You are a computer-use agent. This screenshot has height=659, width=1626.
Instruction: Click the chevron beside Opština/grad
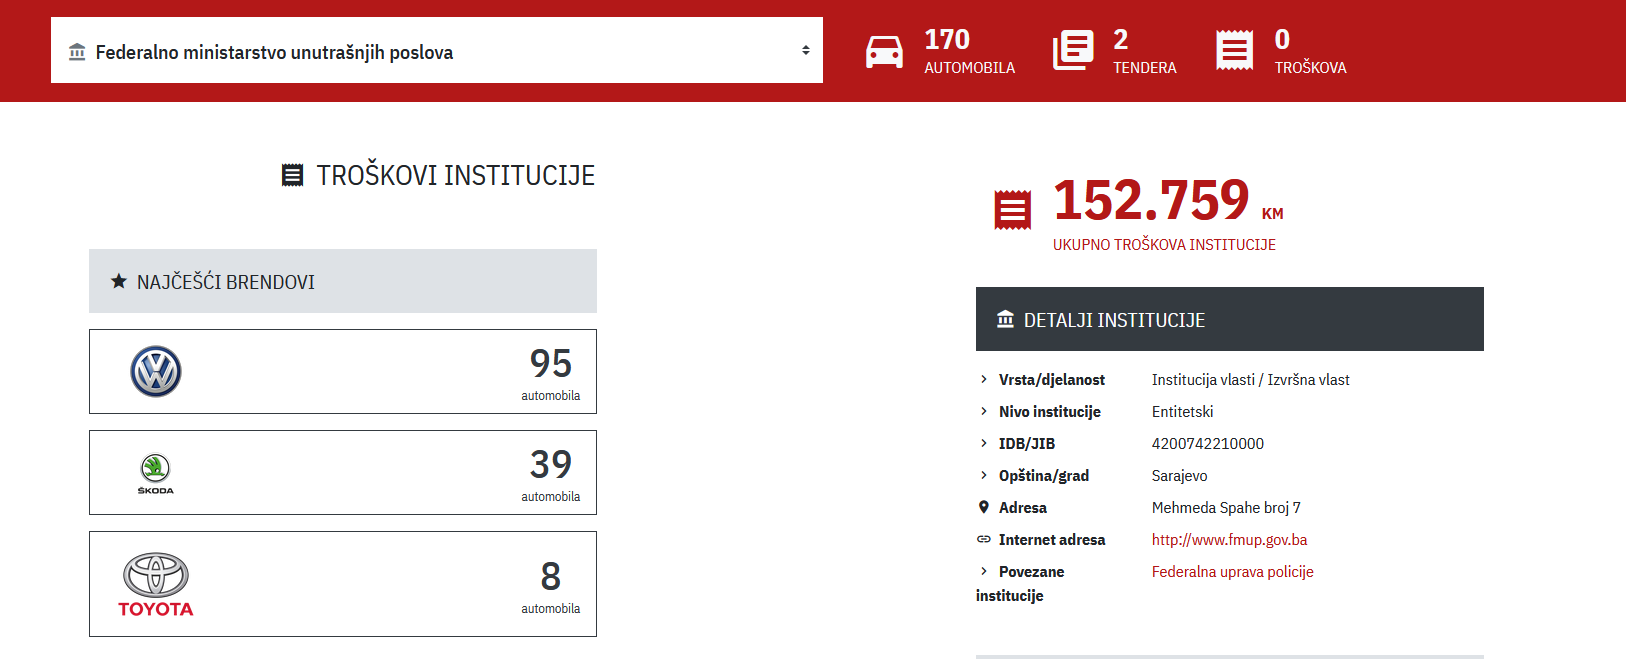tap(984, 475)
